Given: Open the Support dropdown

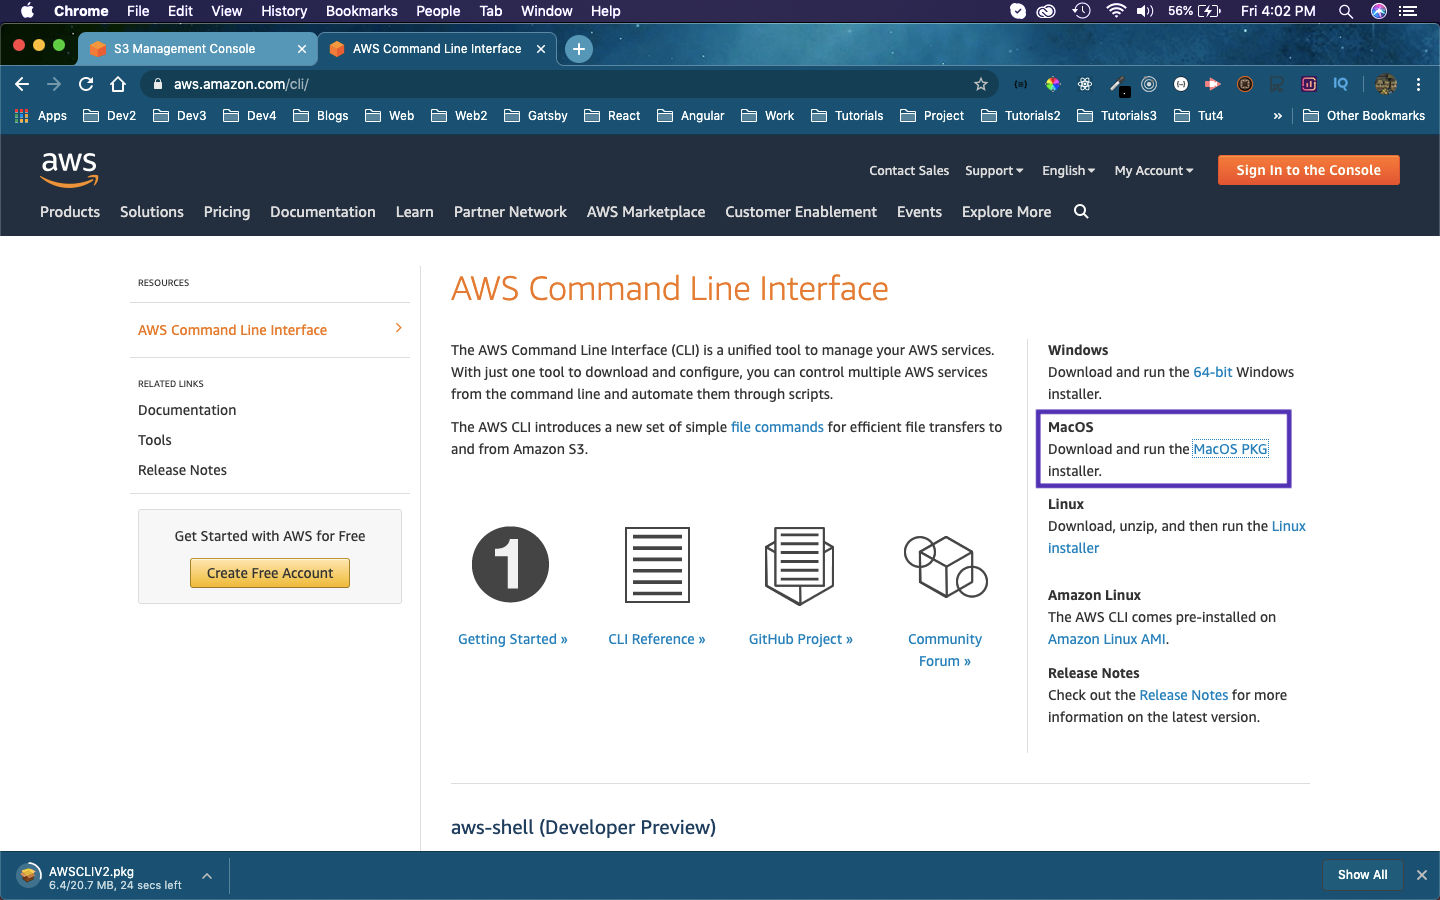Looking at the screenshot, I should (x=994, y=170).
